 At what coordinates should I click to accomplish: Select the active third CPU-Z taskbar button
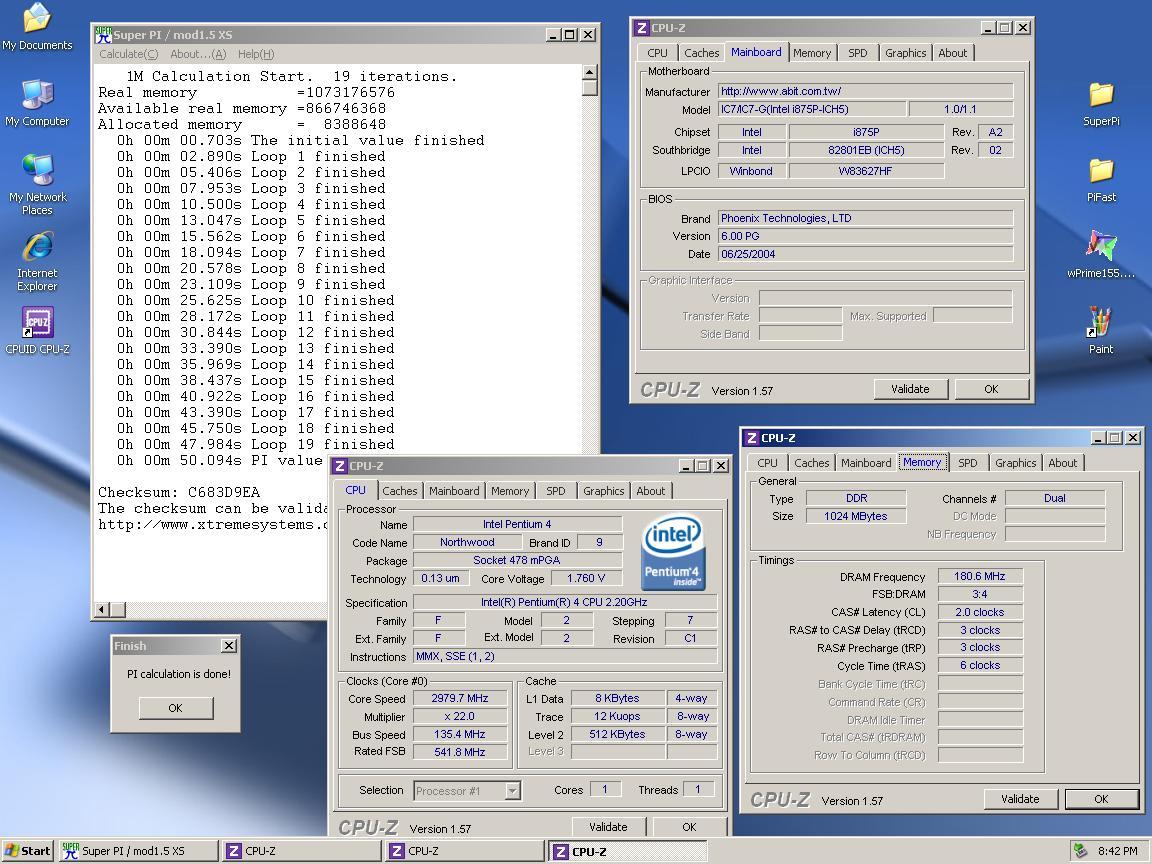click(x=628, y=851)
